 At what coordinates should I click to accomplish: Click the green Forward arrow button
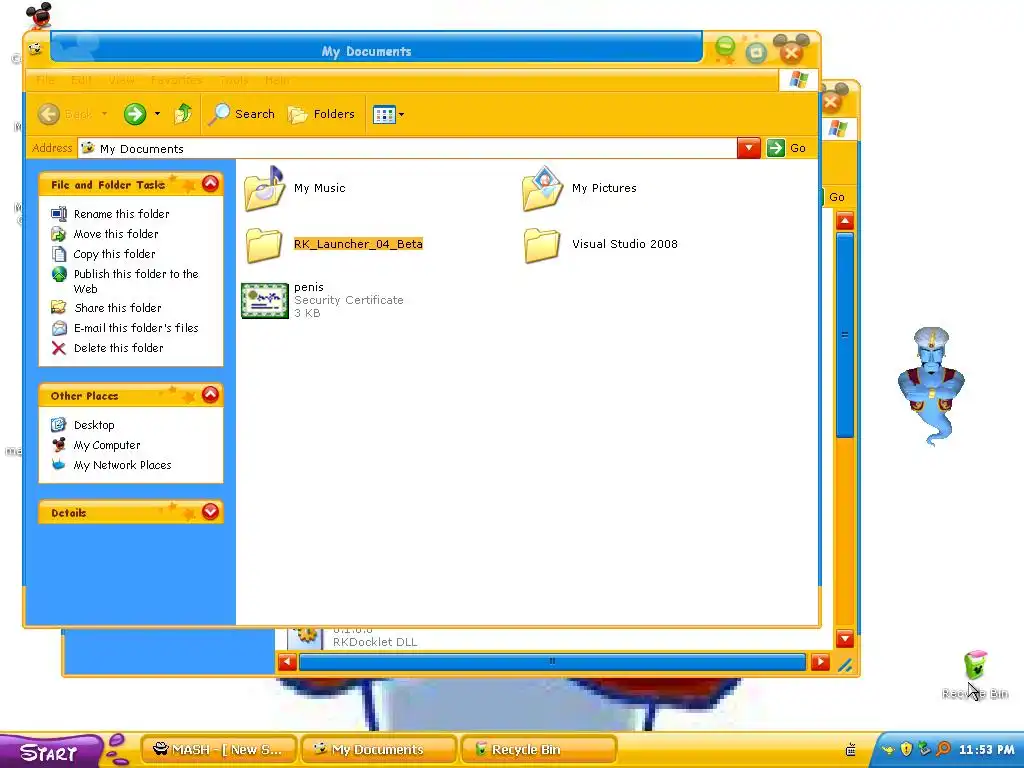[x=135, y=114]
